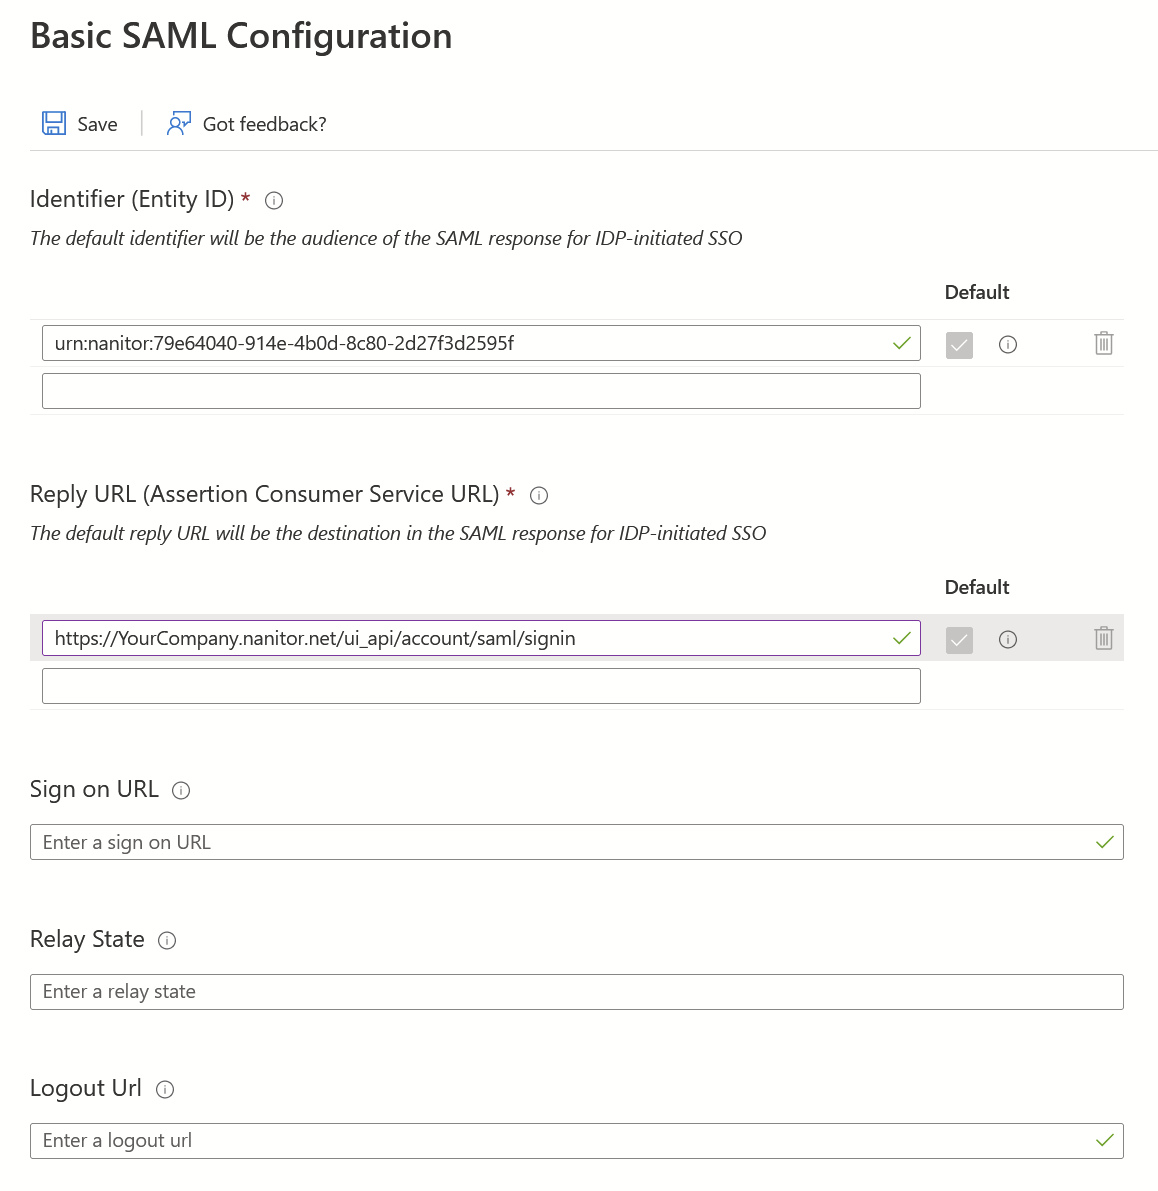
Task: Toggle the Default checkbox for Reply URL
Action: pos(959,640)
